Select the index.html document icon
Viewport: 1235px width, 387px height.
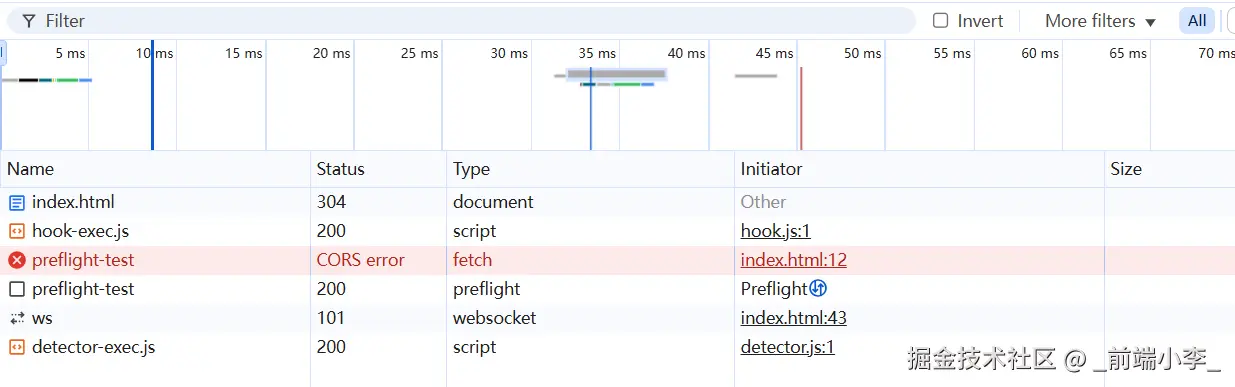coord(16,202)
